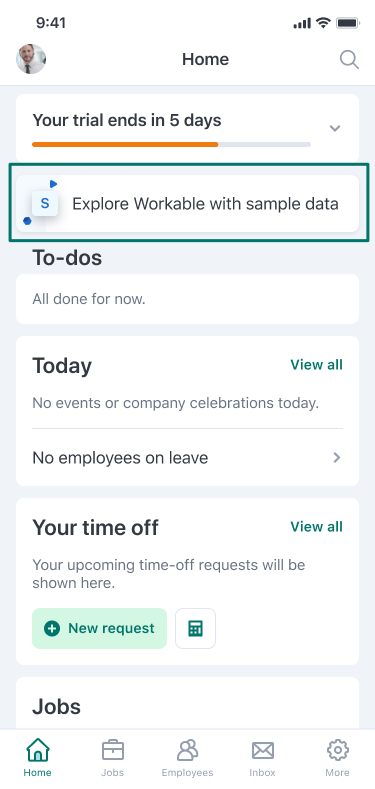Tap the battery status icon
Image resolution: width=375 pixels, height=789 pixels.
pyautogui.click(x=347, y=23)
